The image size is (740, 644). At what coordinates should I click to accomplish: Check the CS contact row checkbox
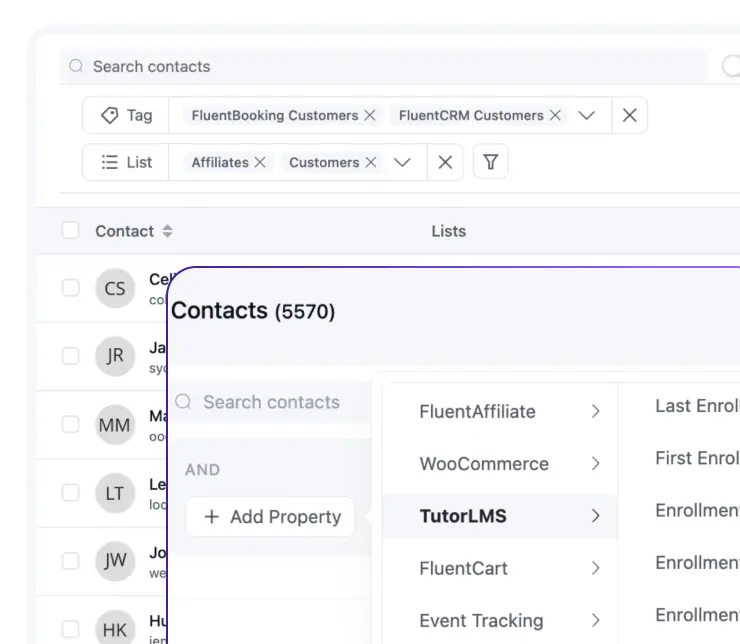point(71,288)
